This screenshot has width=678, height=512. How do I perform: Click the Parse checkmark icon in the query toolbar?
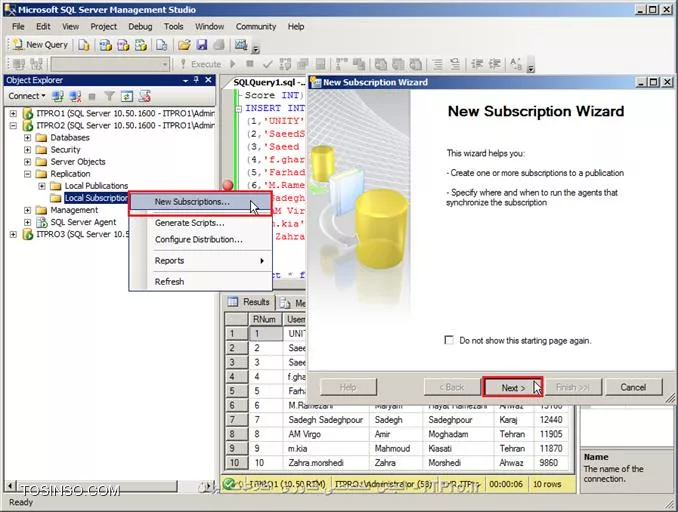pyautogui.click(x=268, y=64)
